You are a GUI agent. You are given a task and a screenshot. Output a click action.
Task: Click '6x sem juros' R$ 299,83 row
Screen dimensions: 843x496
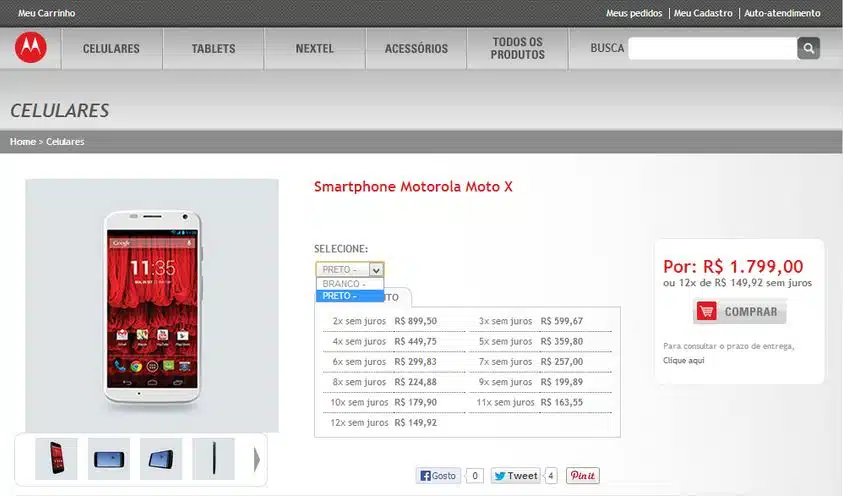pos(394,362)
